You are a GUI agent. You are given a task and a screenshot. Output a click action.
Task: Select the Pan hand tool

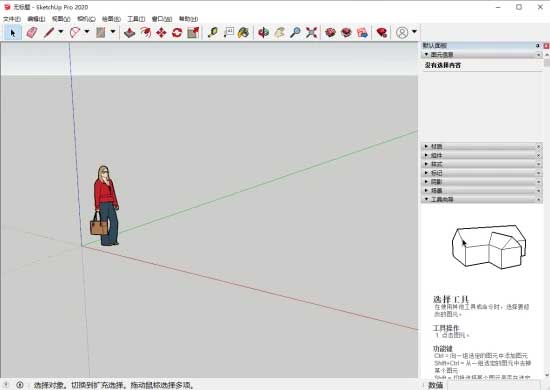[279, 33]
